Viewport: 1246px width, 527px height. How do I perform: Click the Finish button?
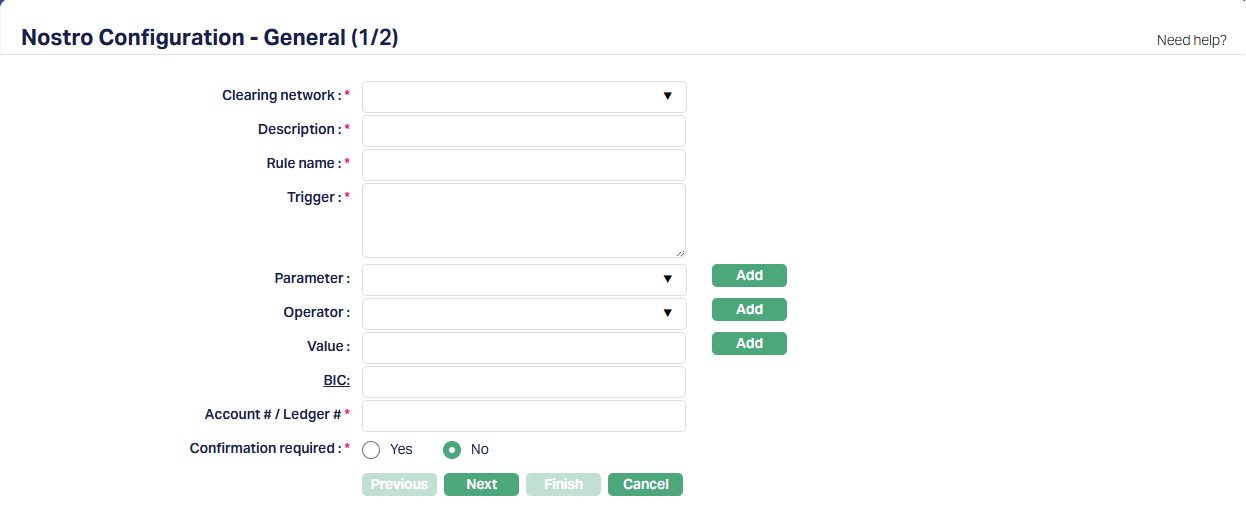[x=563, y=484]
